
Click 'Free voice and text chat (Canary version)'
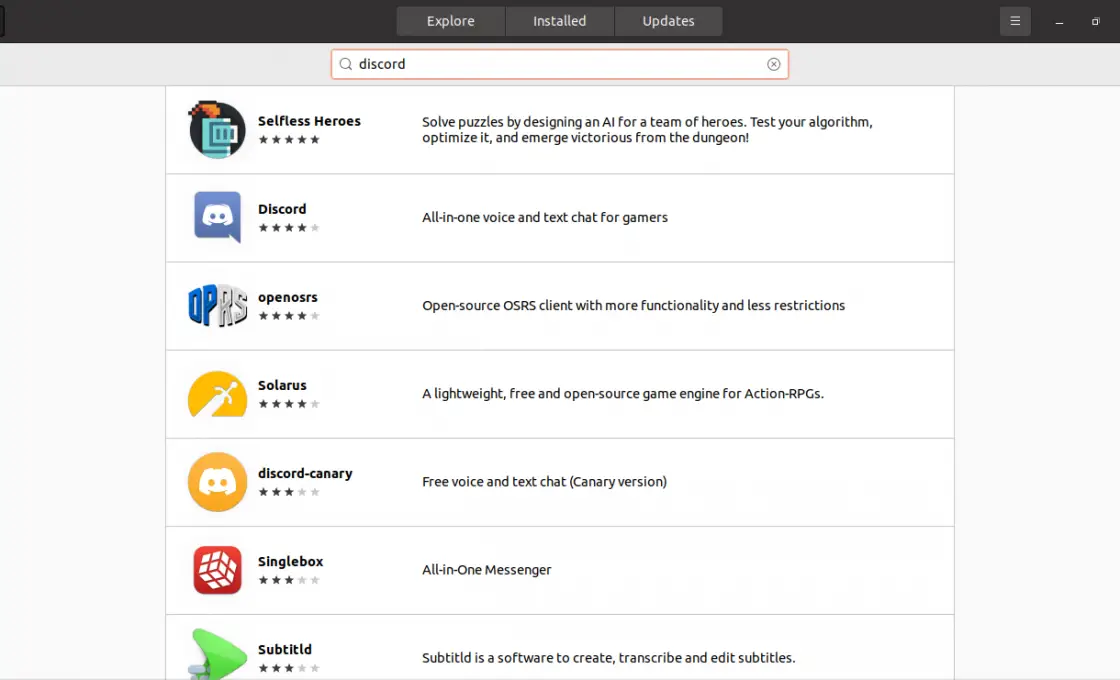pos(544,482)
